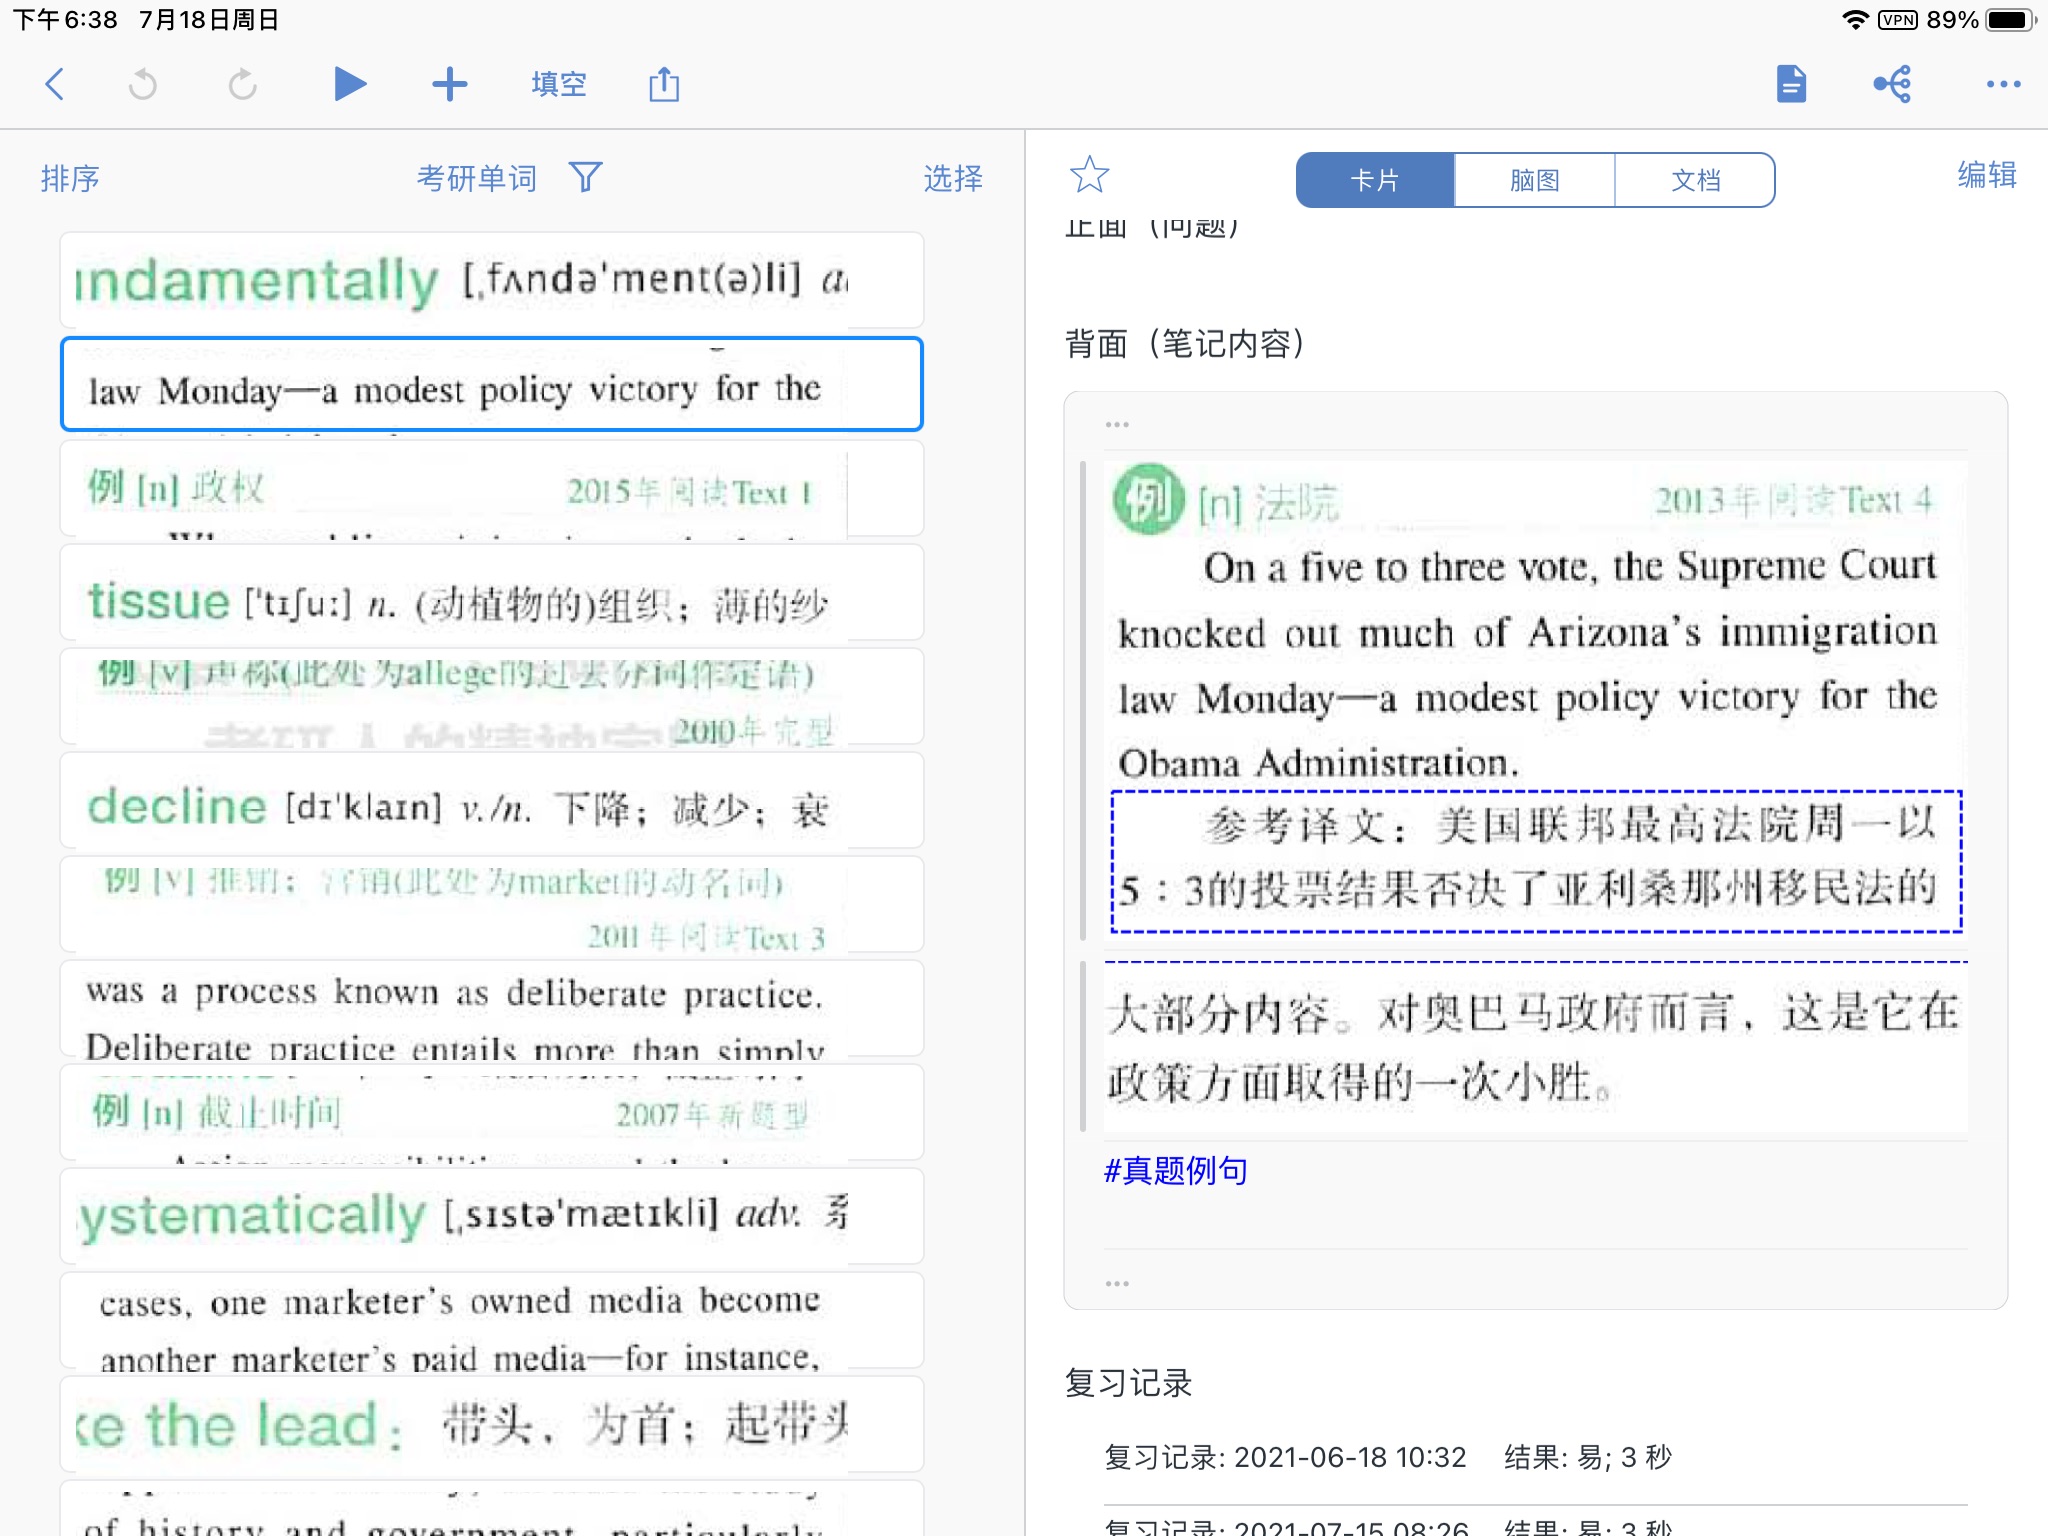Switch to the 脑图 tab
2048x1536 pixels.
coord(1535,180)
